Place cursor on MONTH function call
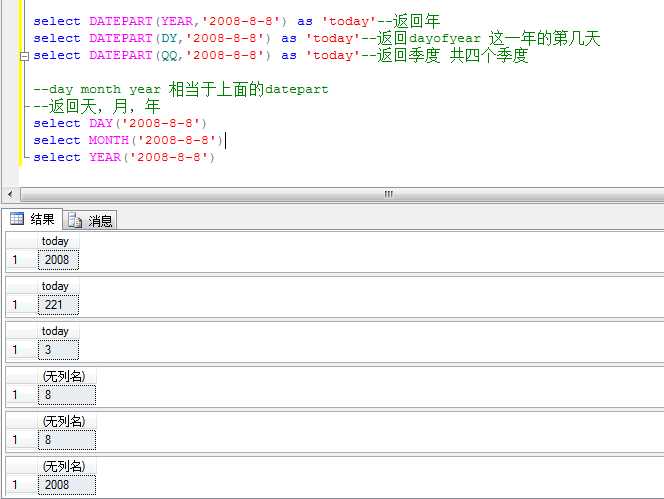664x499 pixels. 108,140
